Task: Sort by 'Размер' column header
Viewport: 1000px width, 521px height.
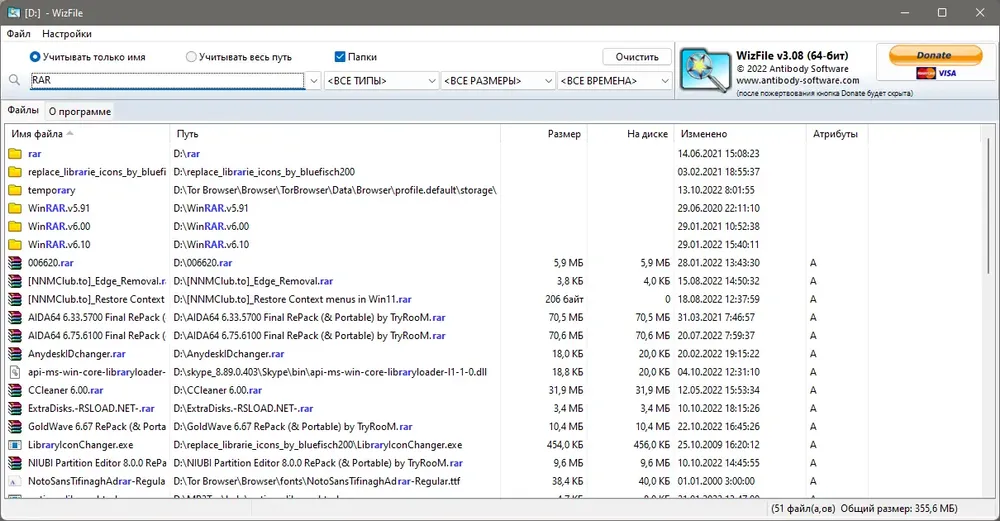Action: 543,134
